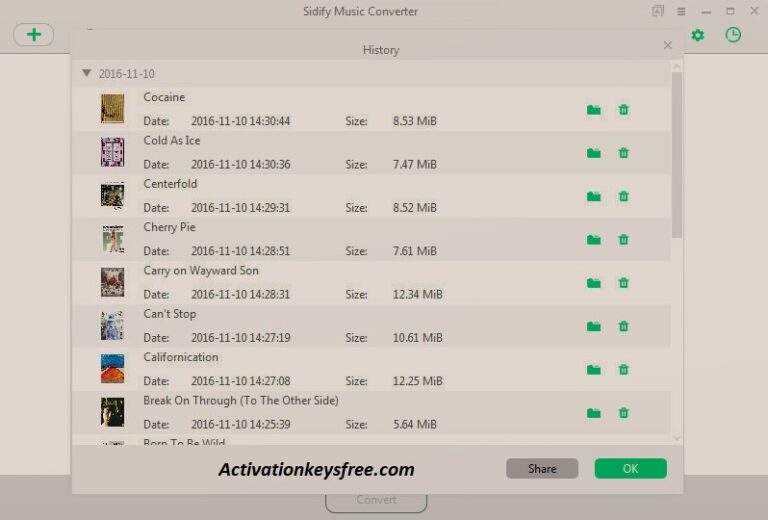Open folder for Carry on Wayward Son
The height and width of the screenshot is (520, 768).
tap(594, 283)
